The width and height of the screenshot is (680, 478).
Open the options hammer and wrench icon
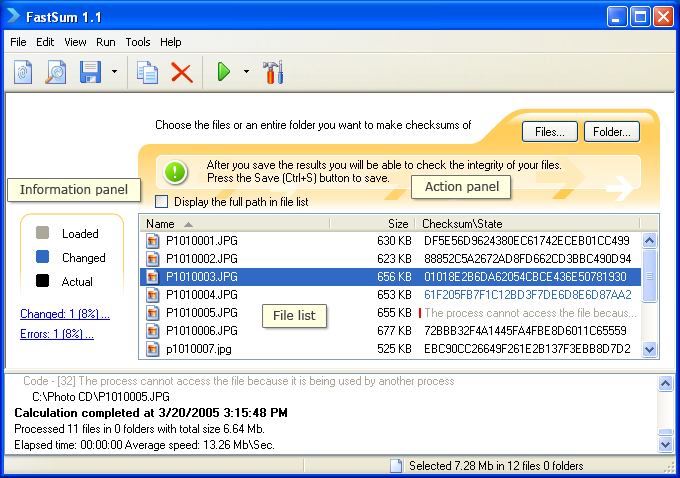[x=273, y=72]
